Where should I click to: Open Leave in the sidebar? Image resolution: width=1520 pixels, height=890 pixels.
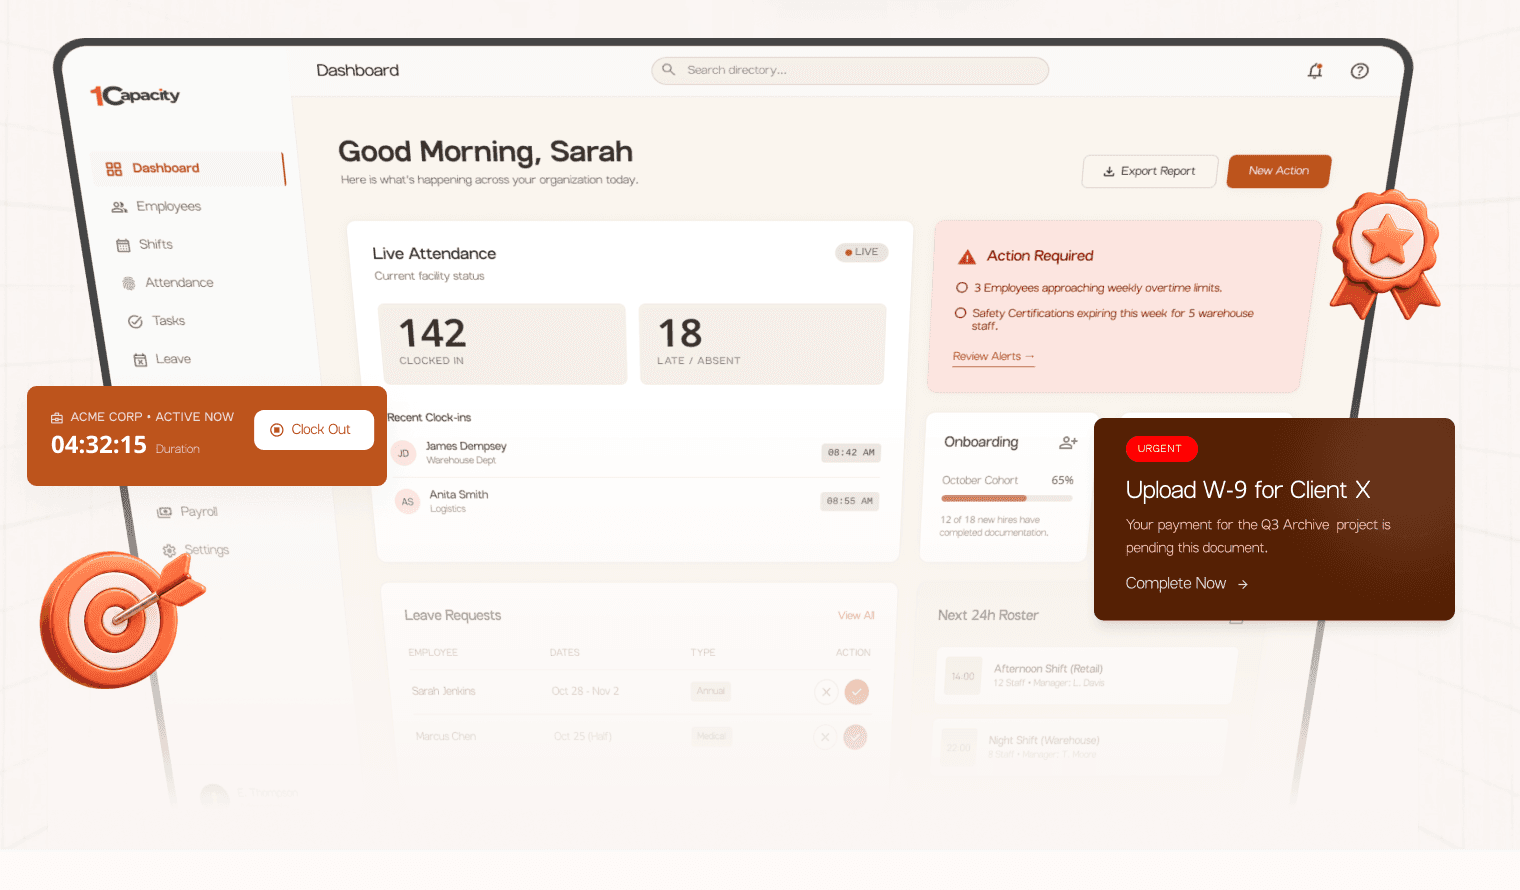click(x=173, y=359)
